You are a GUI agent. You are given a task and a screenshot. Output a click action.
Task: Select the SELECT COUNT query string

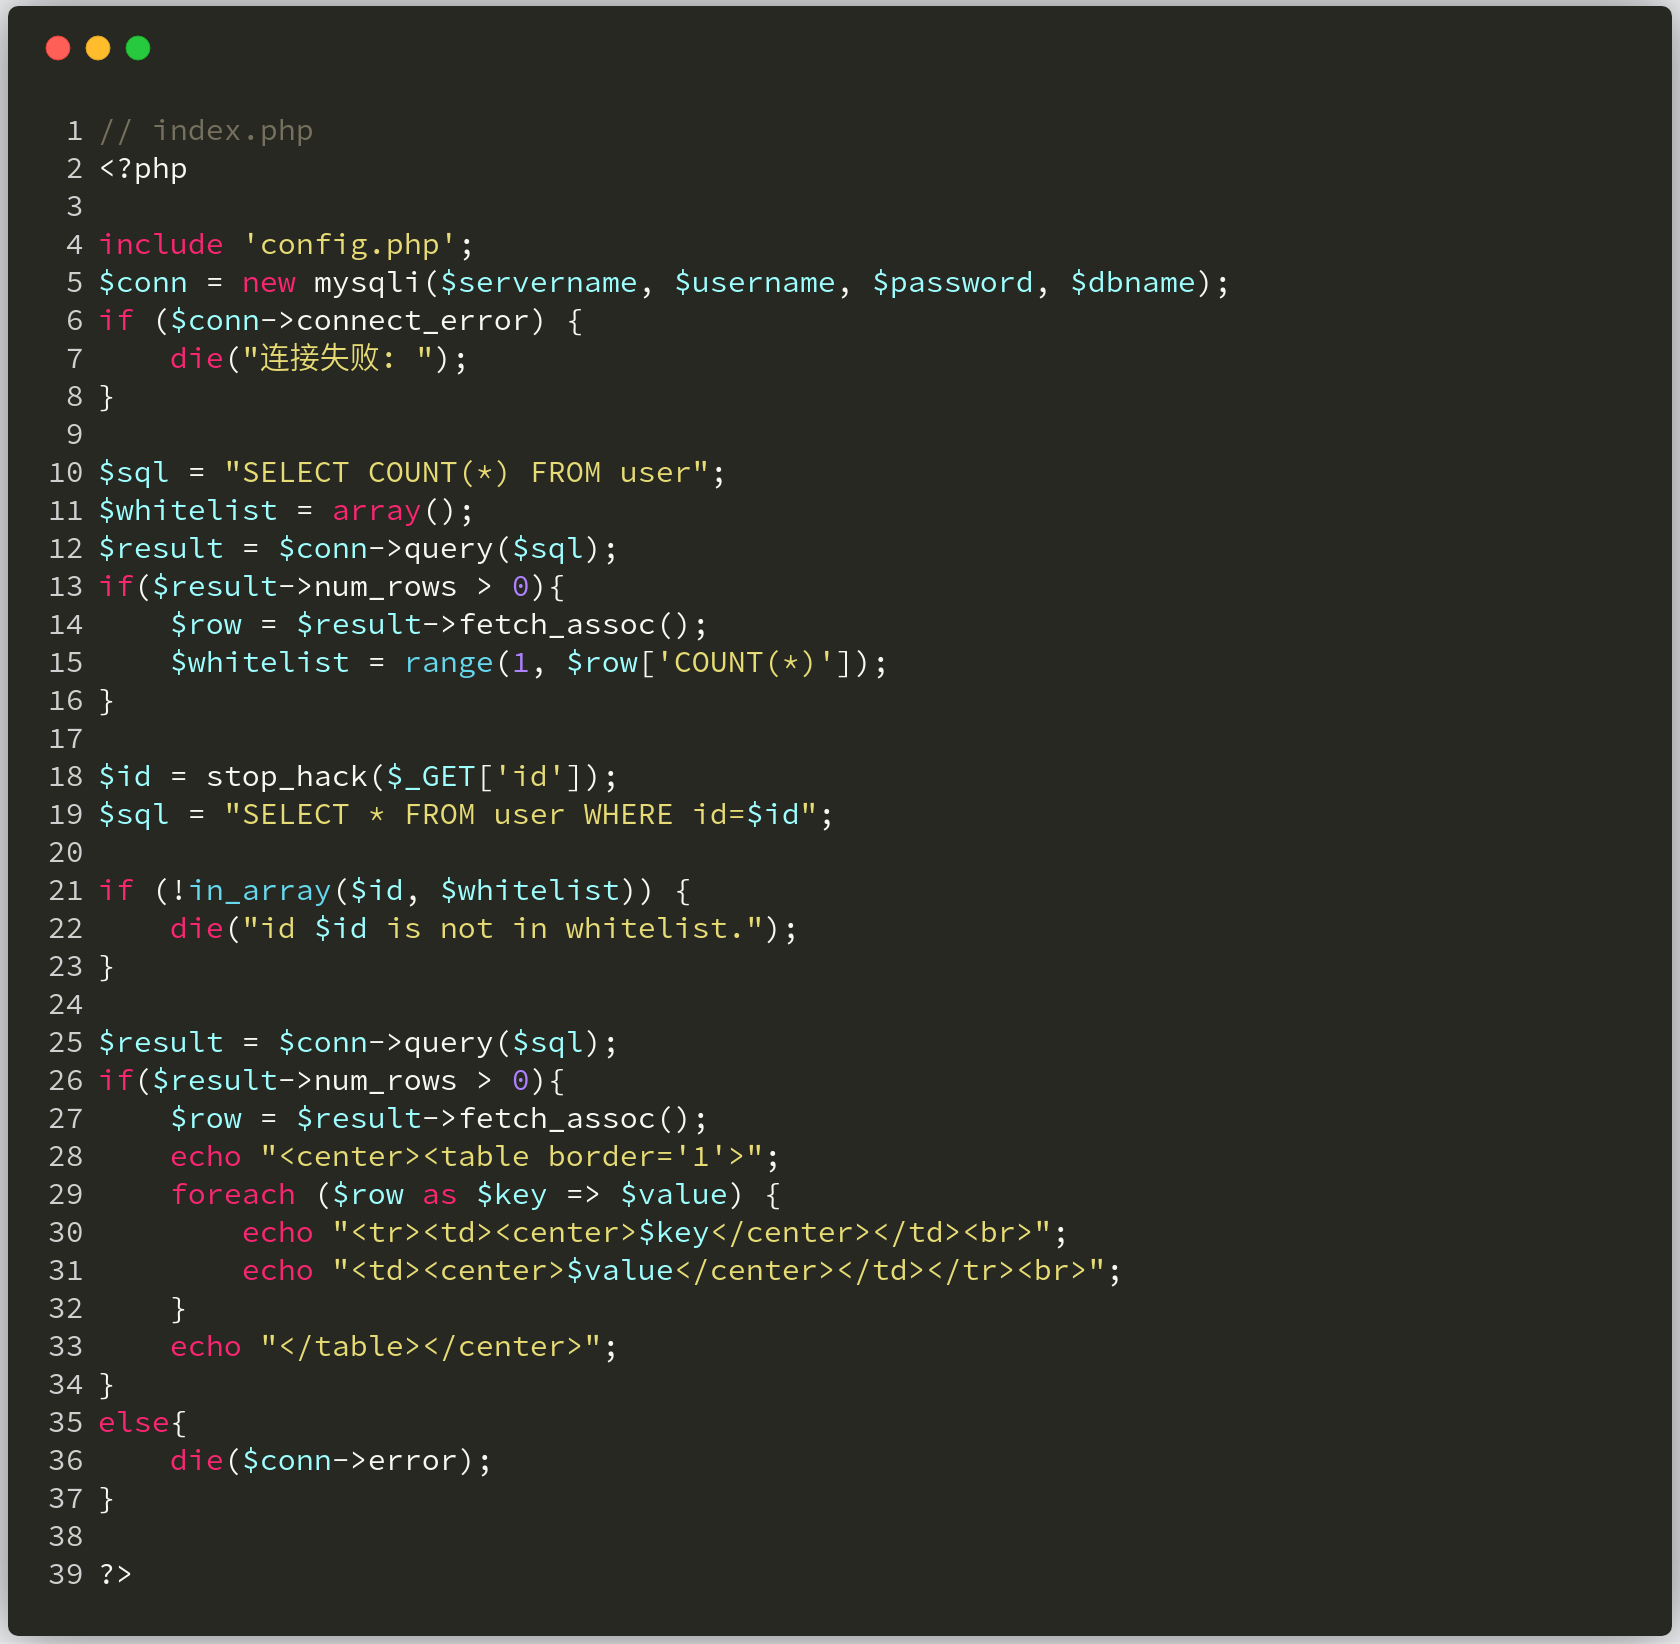[x=471, y=471]
